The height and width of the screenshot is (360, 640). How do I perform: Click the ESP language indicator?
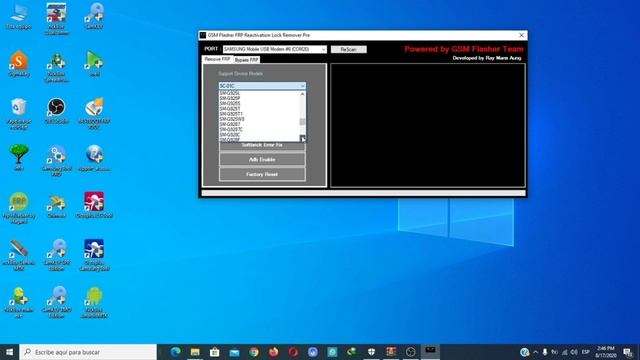586,352
